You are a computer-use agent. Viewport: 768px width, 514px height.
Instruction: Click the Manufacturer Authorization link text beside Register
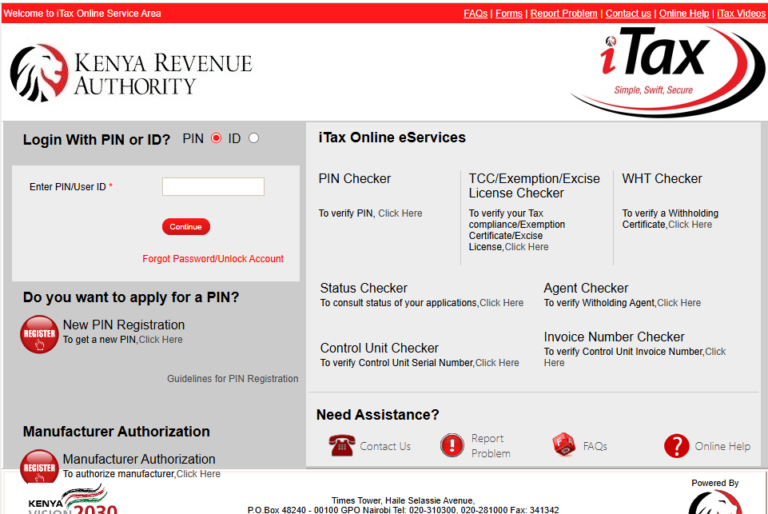click(x=139, y=459)
